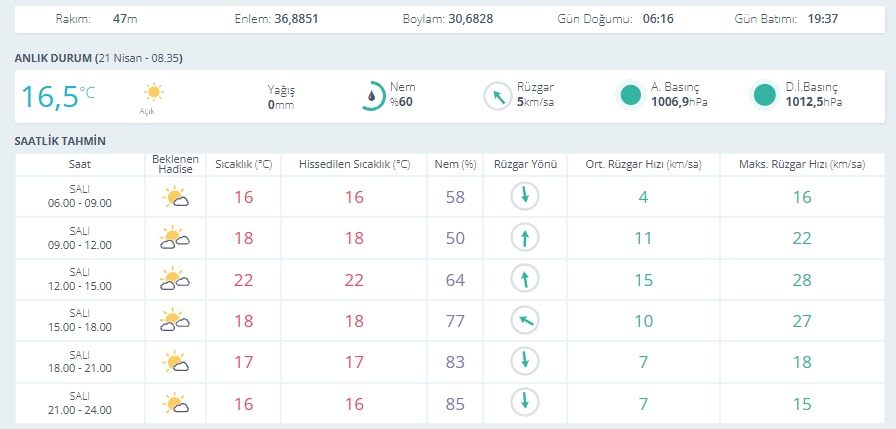Click the 'SAATLİK TAHMİN' section heading
The height and width of the screenshot is (429, 896).
[60, 141]
